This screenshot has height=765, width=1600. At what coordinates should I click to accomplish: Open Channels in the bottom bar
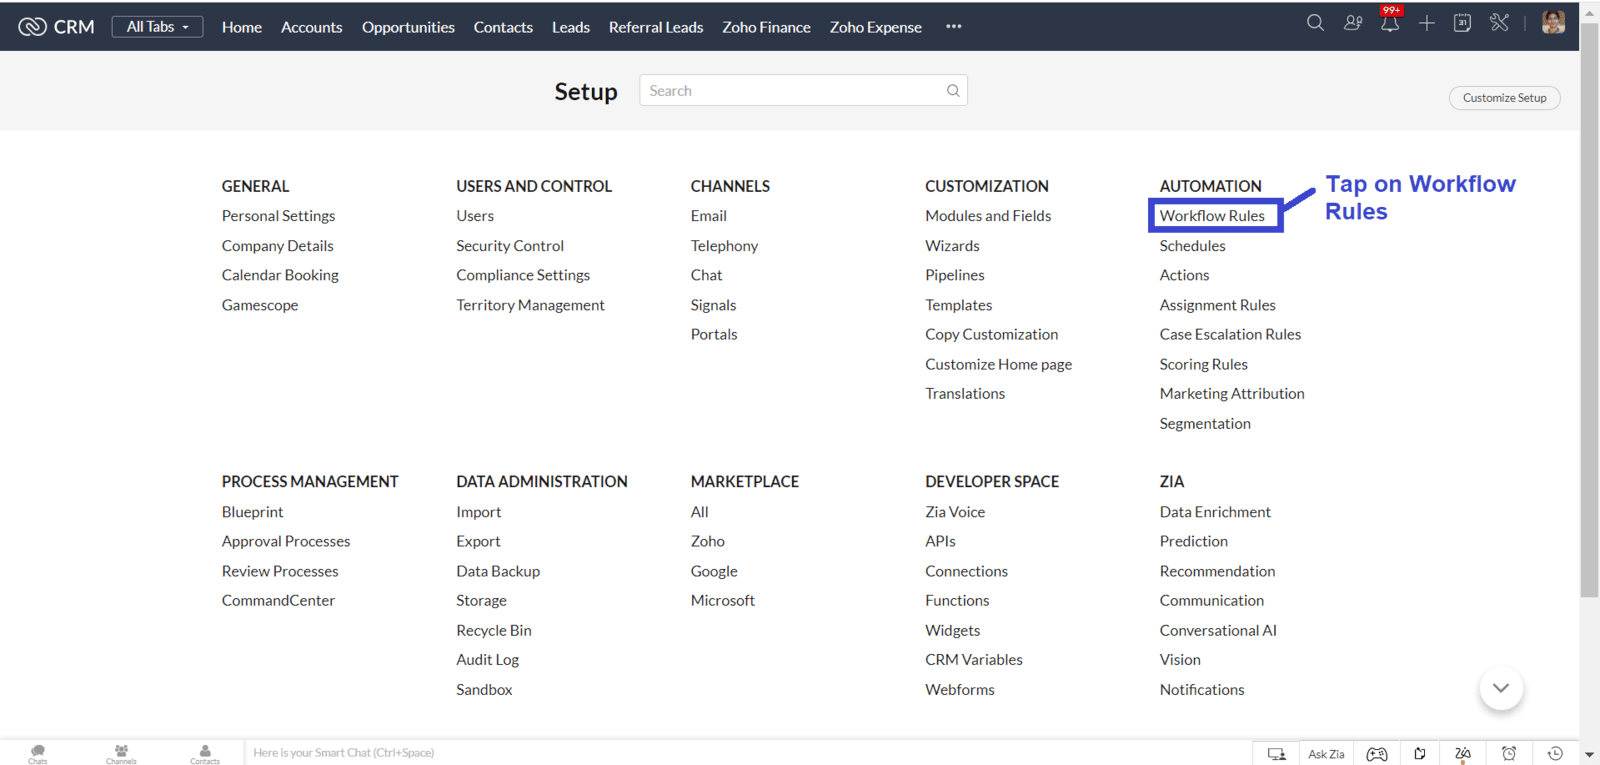click(x=121, y=754)
